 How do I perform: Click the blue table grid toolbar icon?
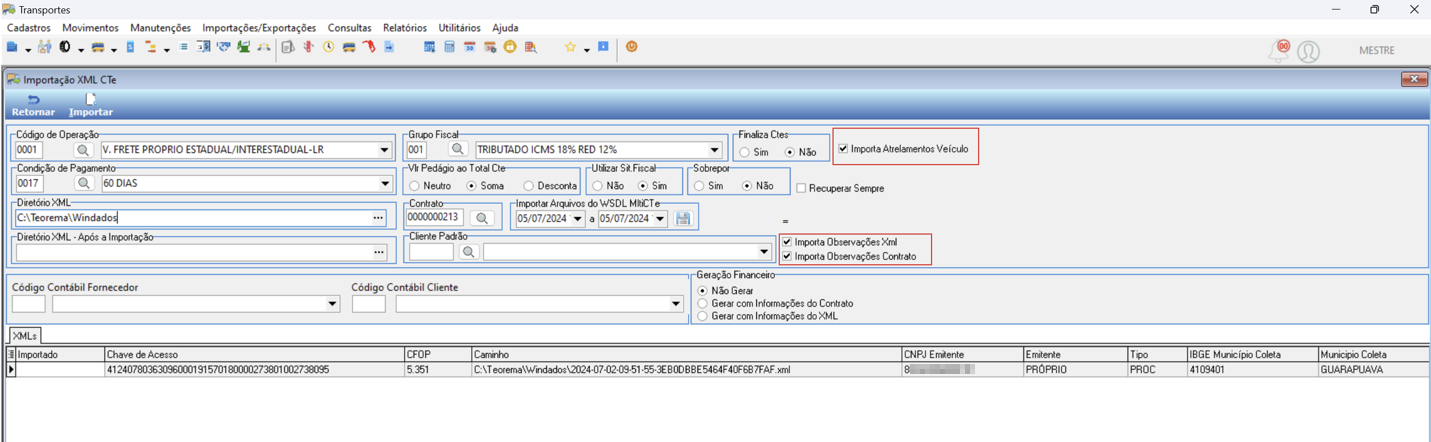(430, 47)
